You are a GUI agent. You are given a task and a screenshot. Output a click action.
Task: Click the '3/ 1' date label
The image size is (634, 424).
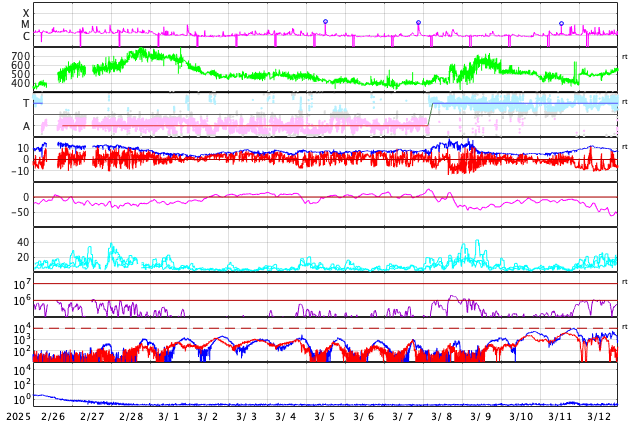click(x=169, y=416)
